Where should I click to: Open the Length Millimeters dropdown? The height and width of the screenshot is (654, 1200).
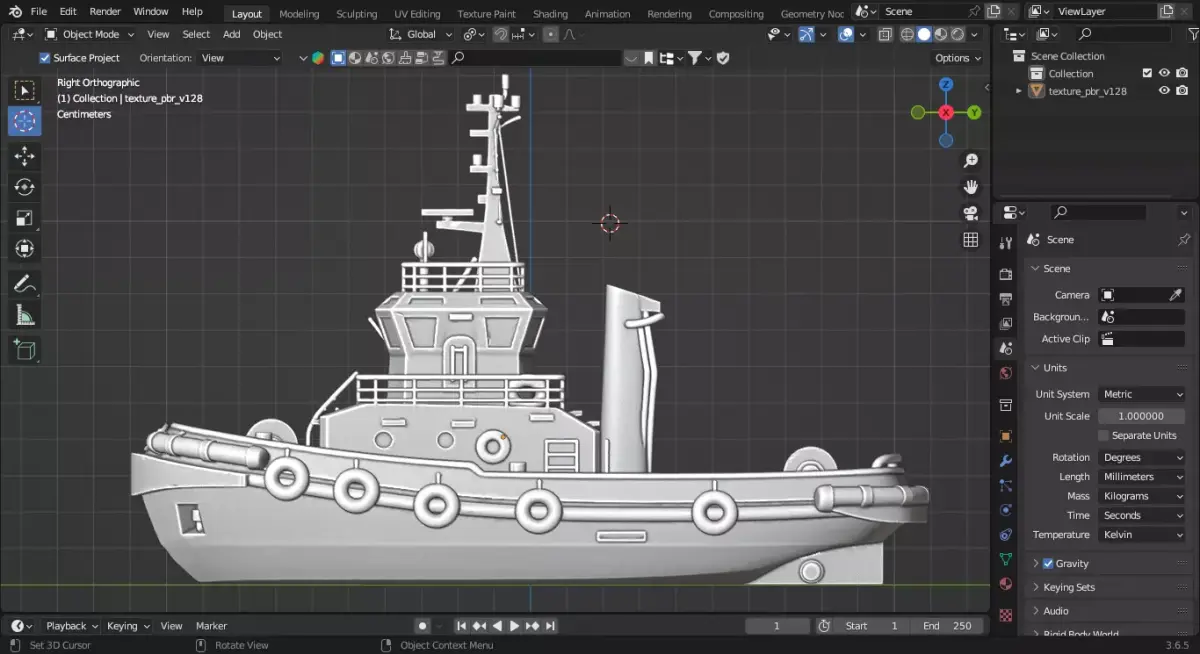[1142, 477]
